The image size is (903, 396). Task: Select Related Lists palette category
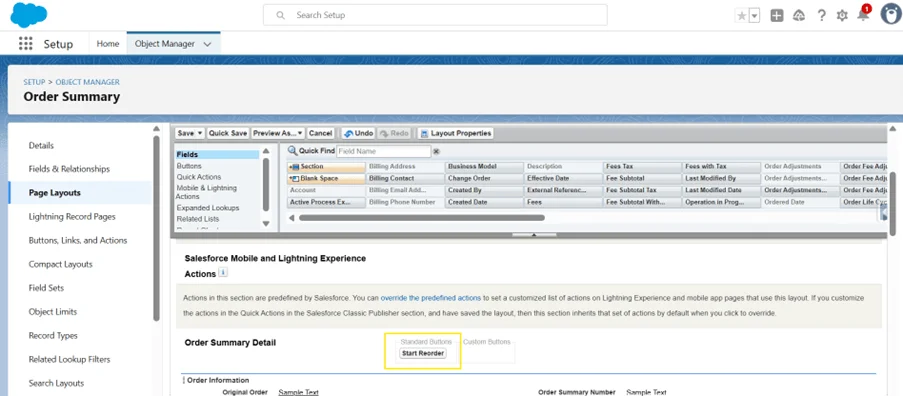(x=198, y=219)
